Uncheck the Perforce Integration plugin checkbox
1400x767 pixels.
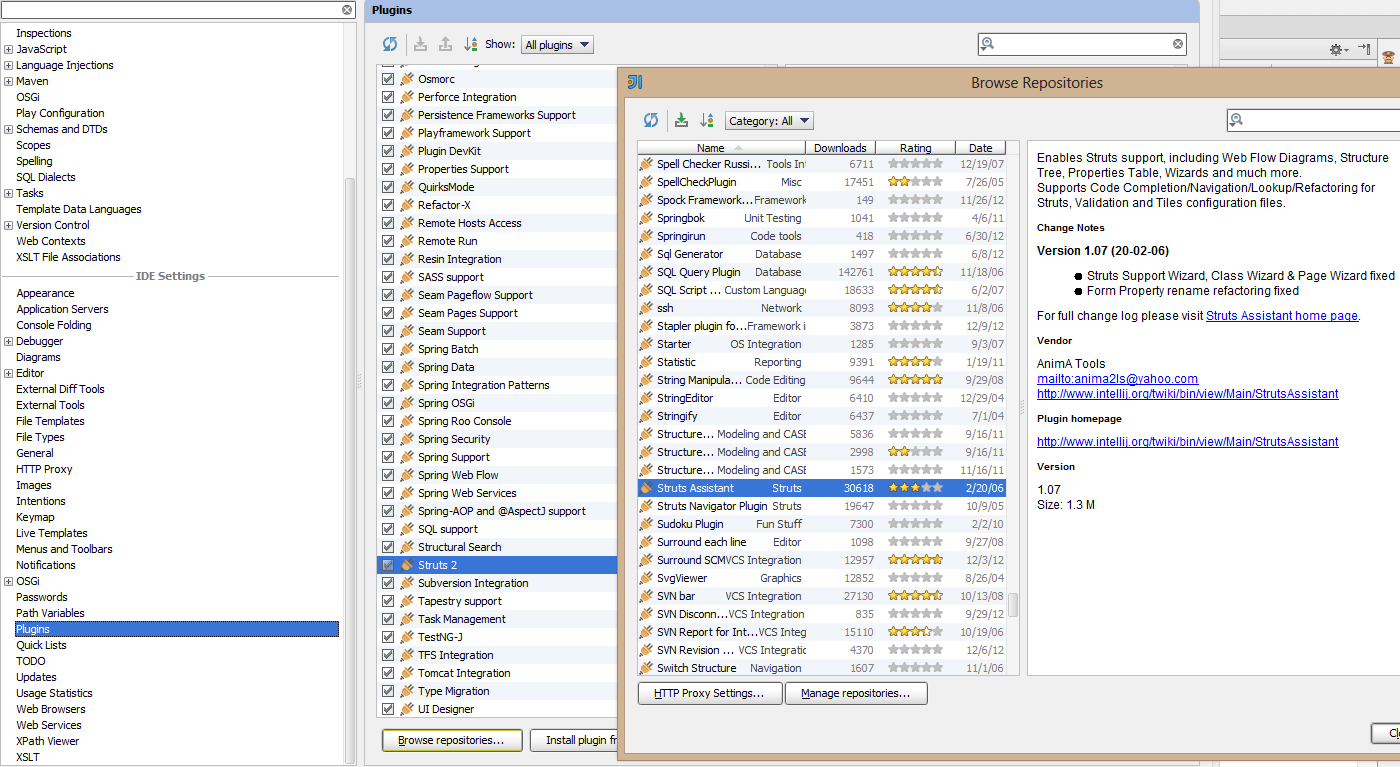click(x=388, y=97)
